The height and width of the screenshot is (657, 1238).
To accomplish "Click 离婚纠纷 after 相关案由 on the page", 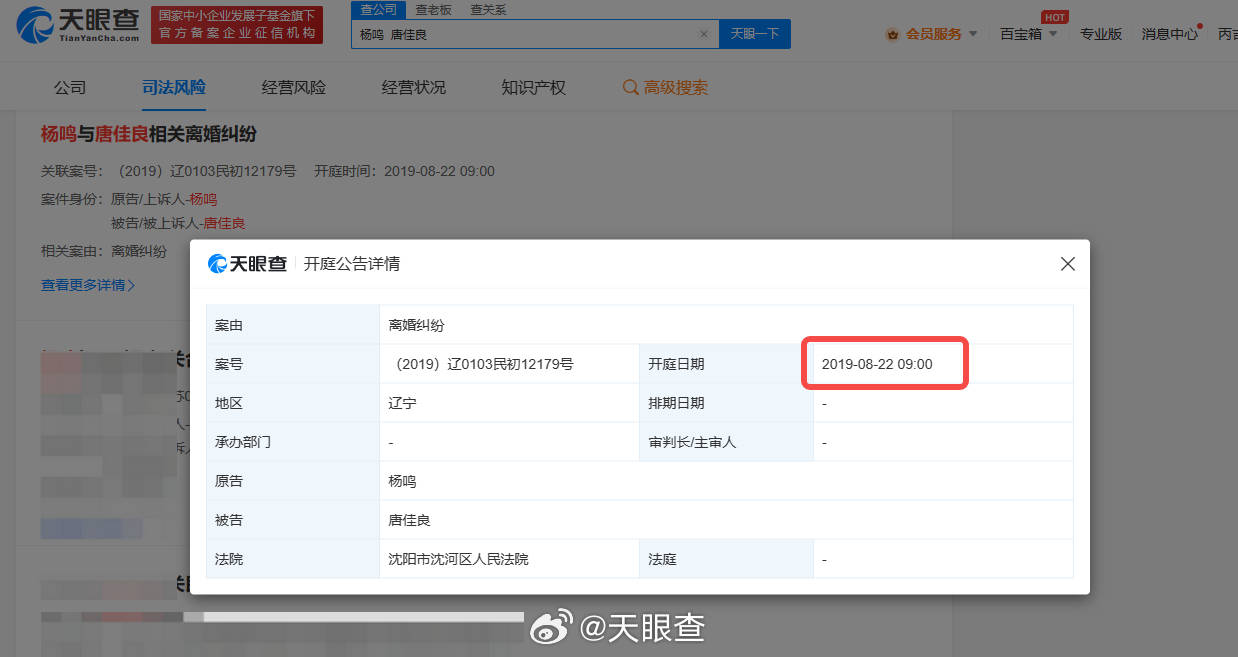I will [x=139, y=251].
